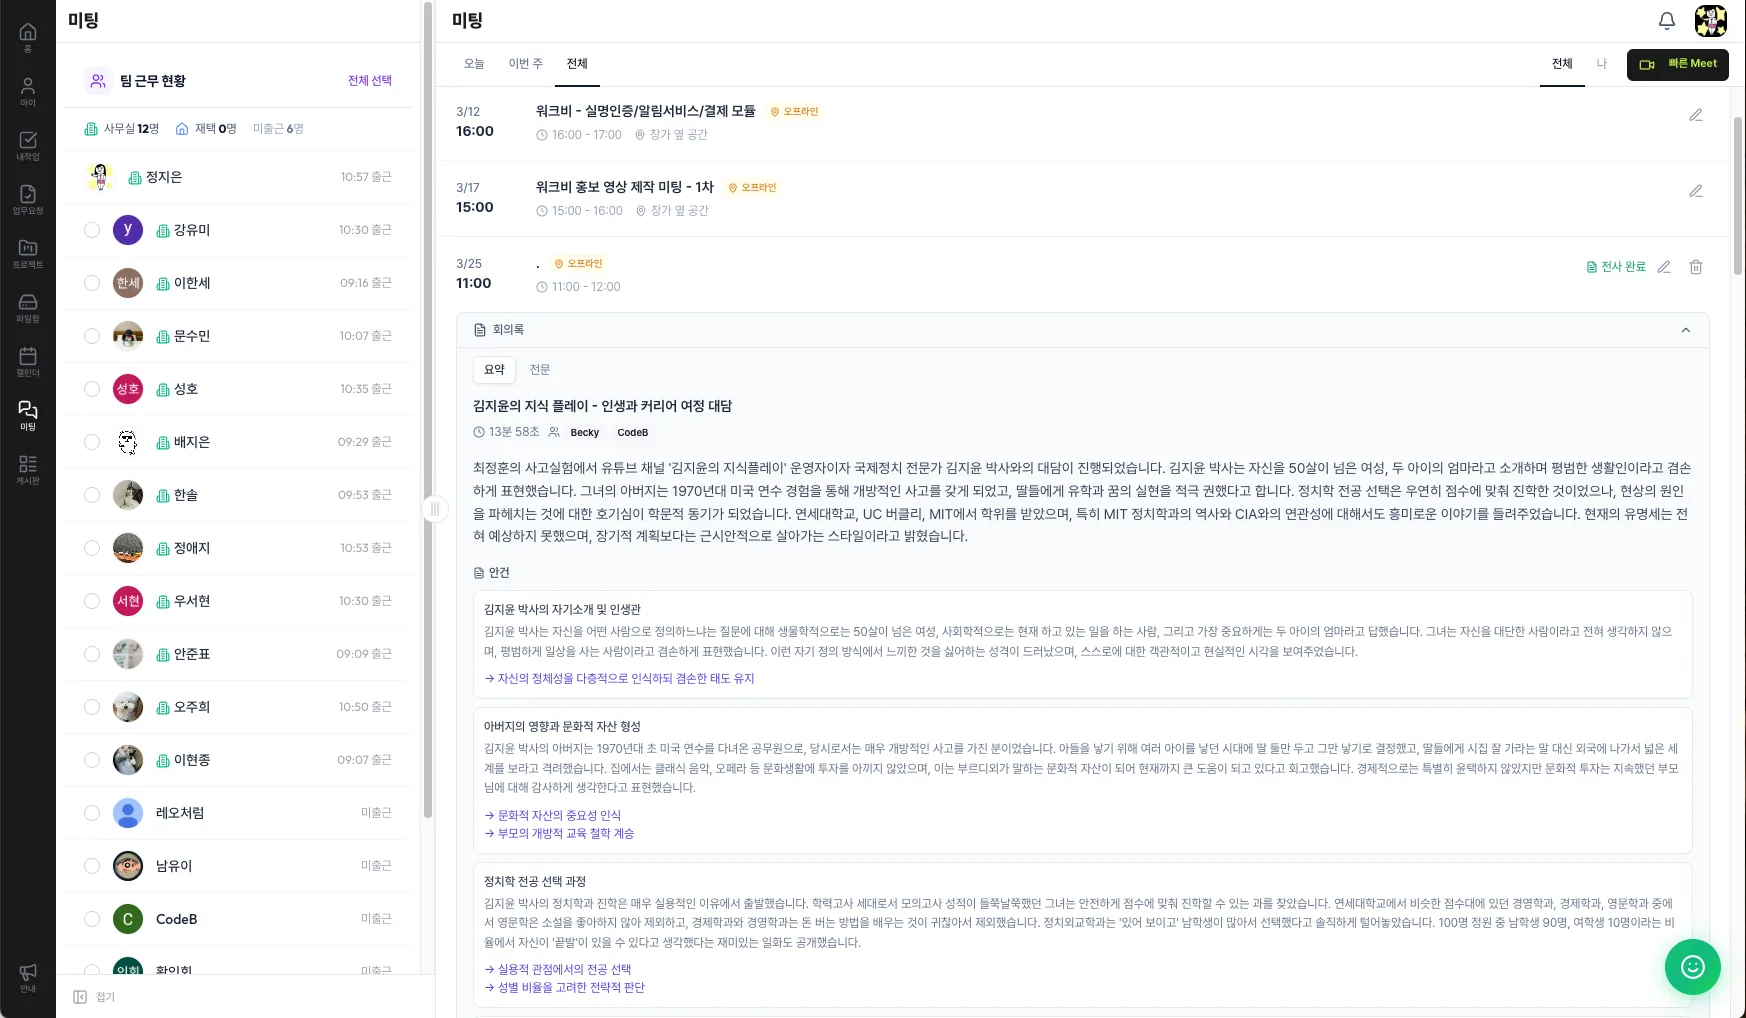Delete the 3/25 meeting with trash icon
The width and height of the screenshot is (1746, 1018).
tap(1696, 267)
